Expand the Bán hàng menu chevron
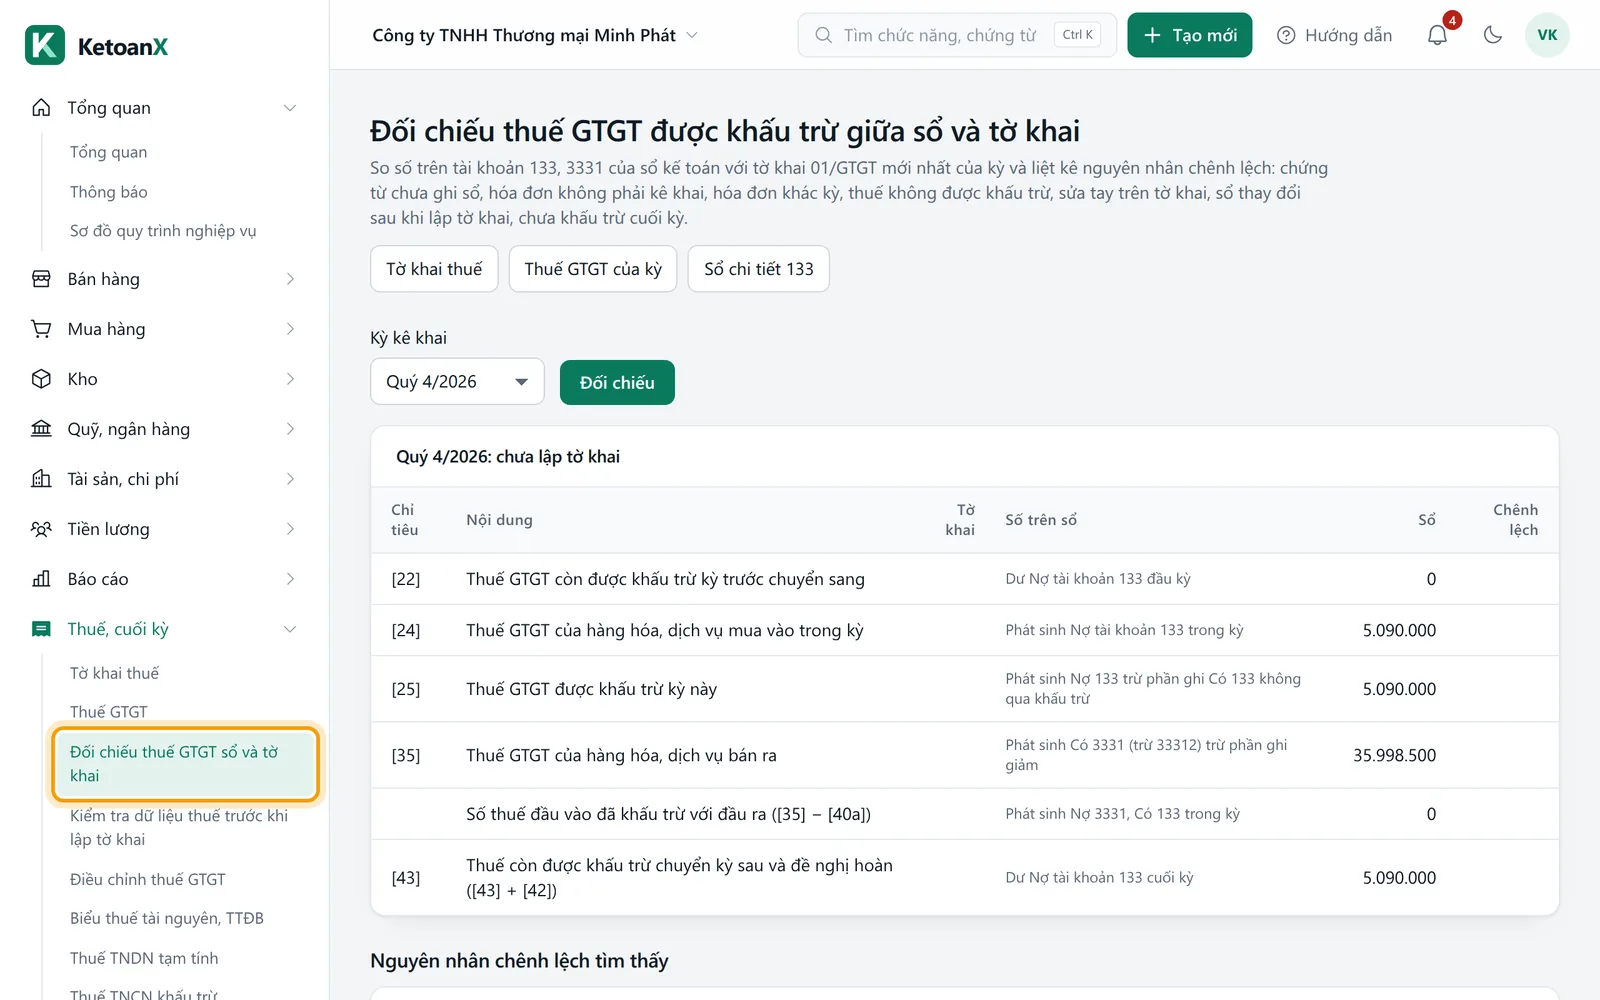Image resolution: width=1600 pixels, height=1000 pixels. point(290,279)
